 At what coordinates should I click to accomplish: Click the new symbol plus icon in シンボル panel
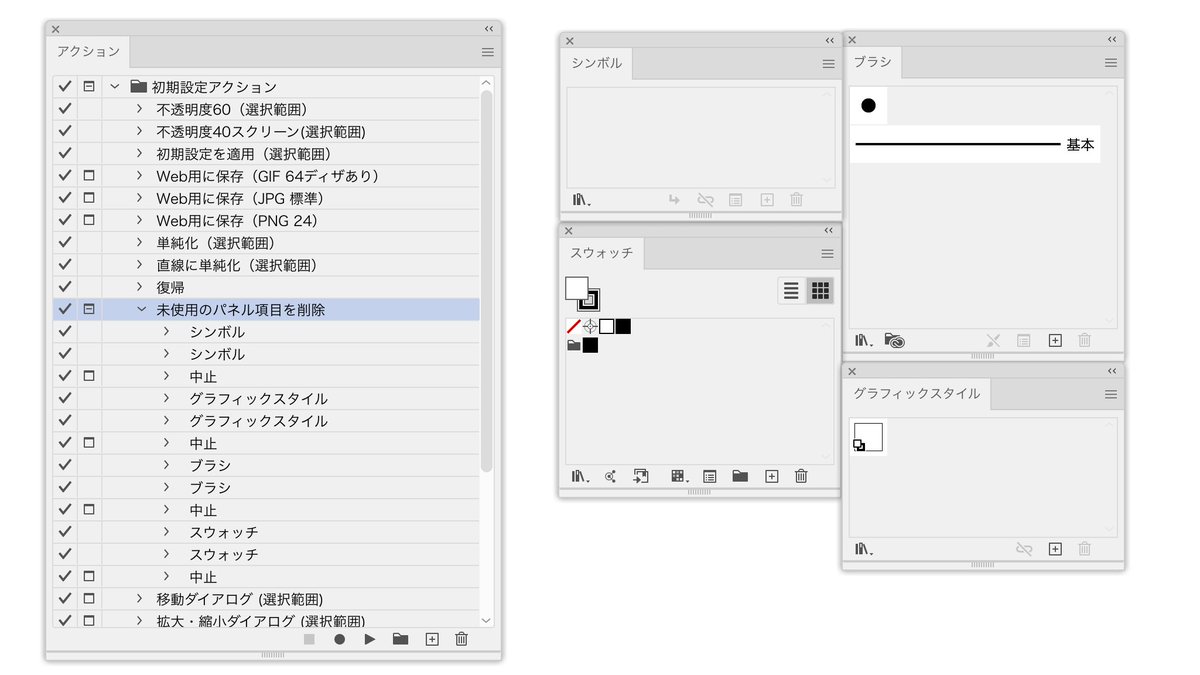pyautogui.click(x=767, y=200)
